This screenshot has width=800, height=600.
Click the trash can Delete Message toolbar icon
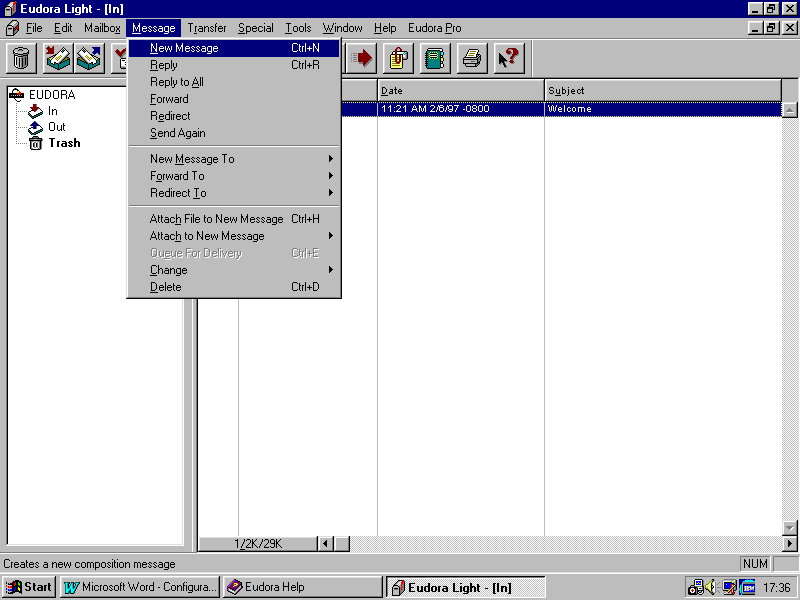tap(21, 58)
